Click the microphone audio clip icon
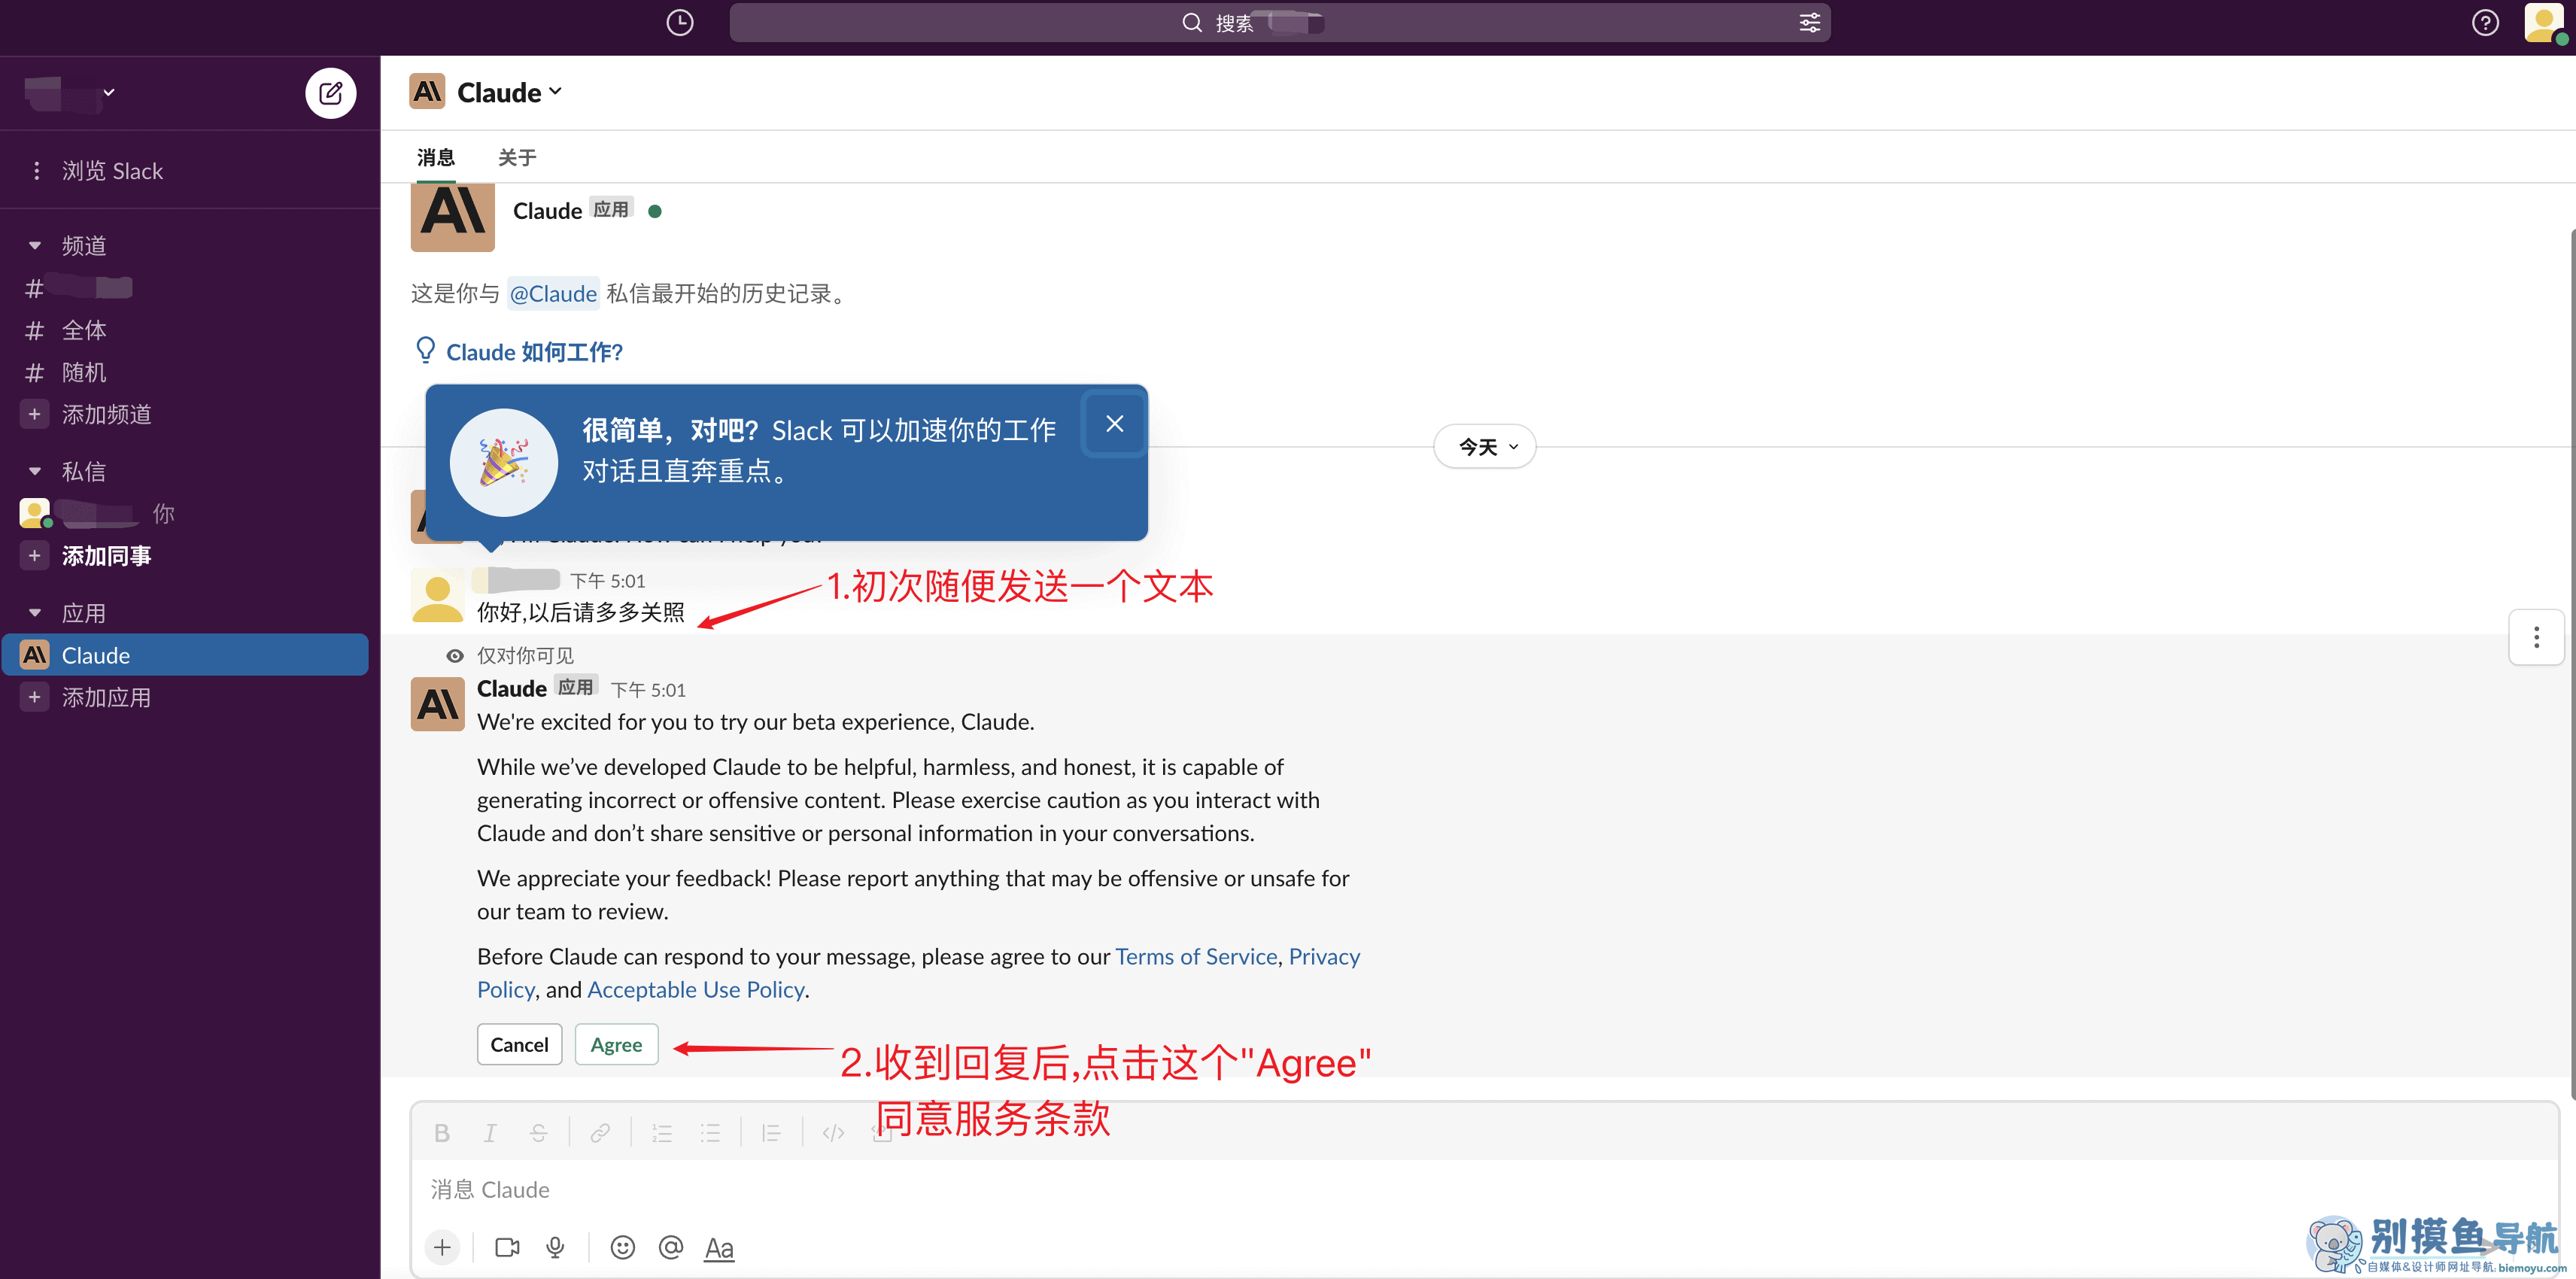2576x1279 pixels. 556,1247
